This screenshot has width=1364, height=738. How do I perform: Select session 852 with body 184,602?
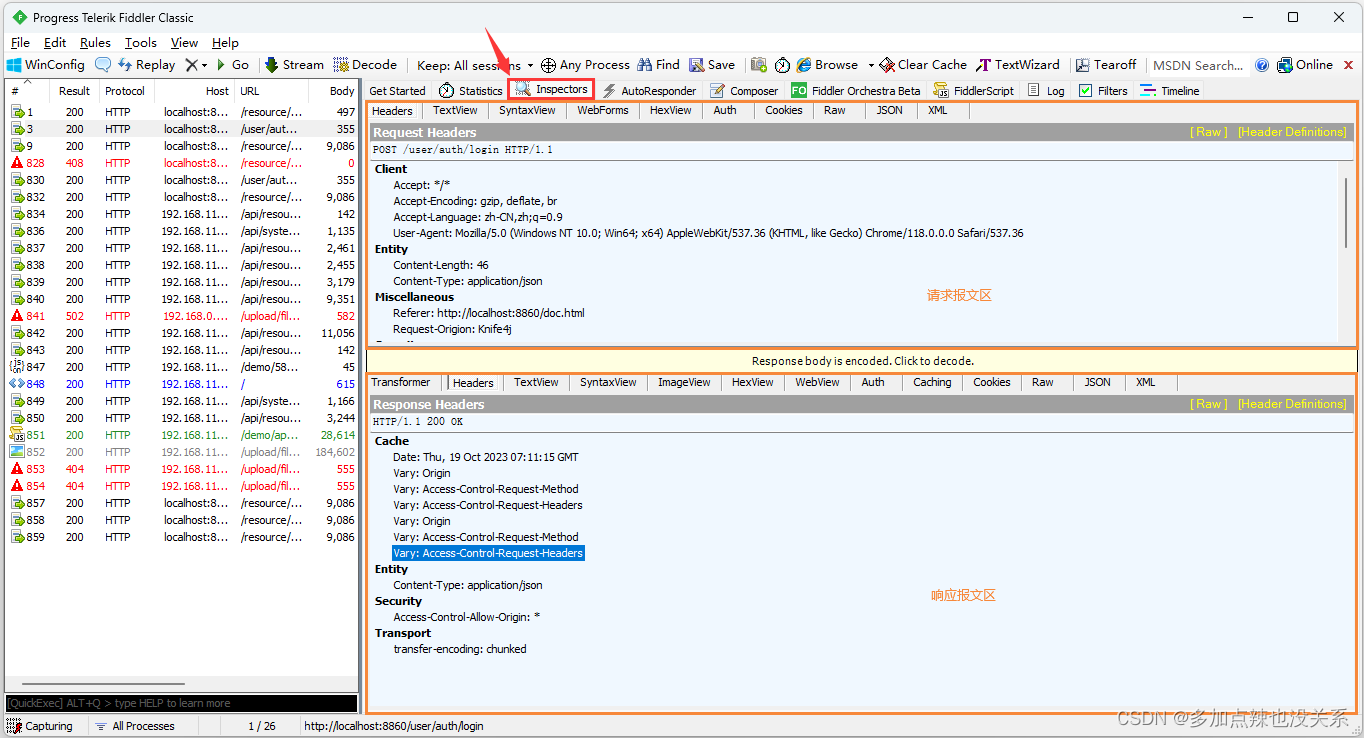point(182,452)
